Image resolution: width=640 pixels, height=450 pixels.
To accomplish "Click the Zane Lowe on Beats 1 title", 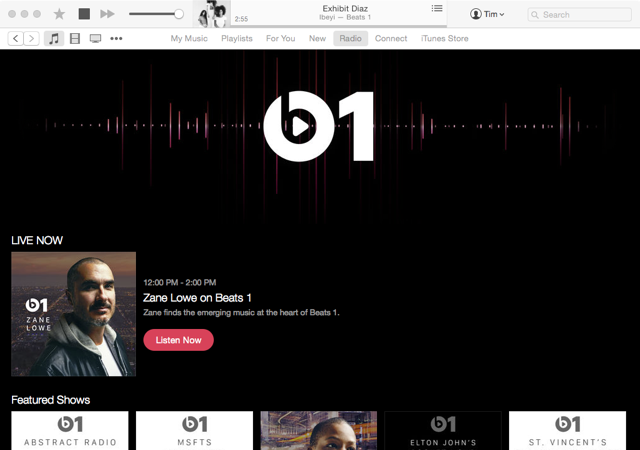I will (x=197, y=298).
